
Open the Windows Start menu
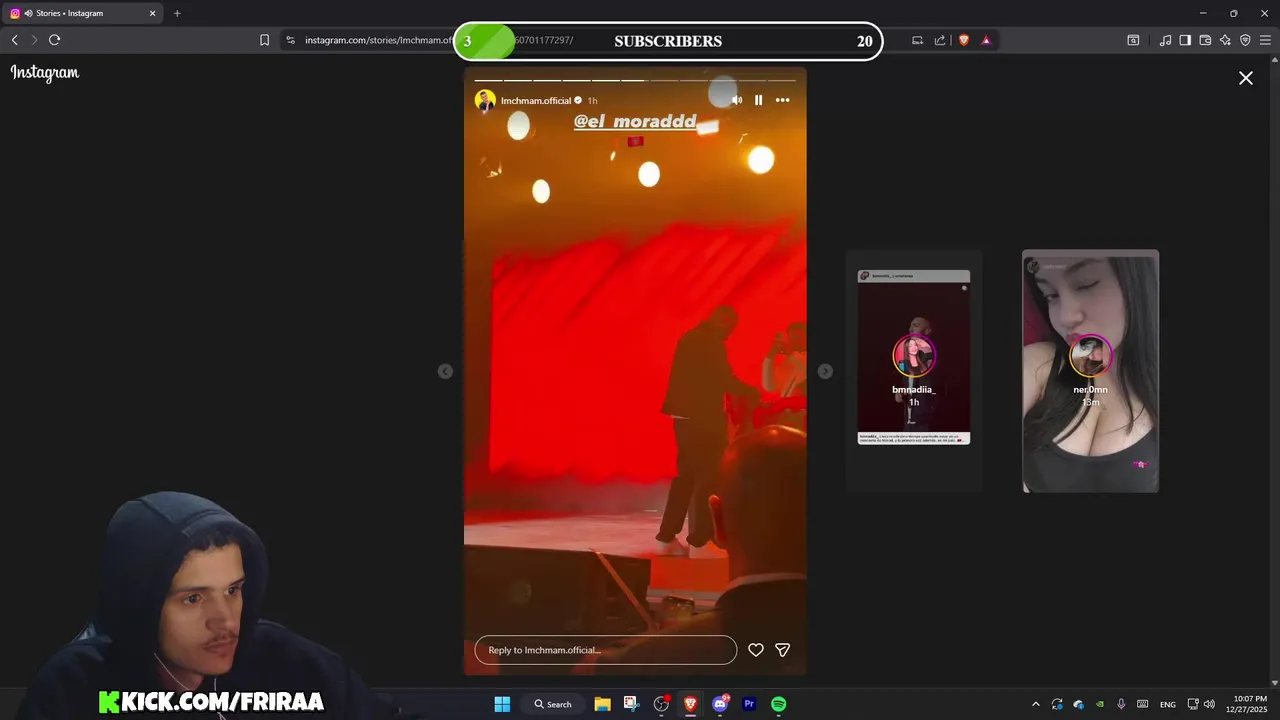502,704
